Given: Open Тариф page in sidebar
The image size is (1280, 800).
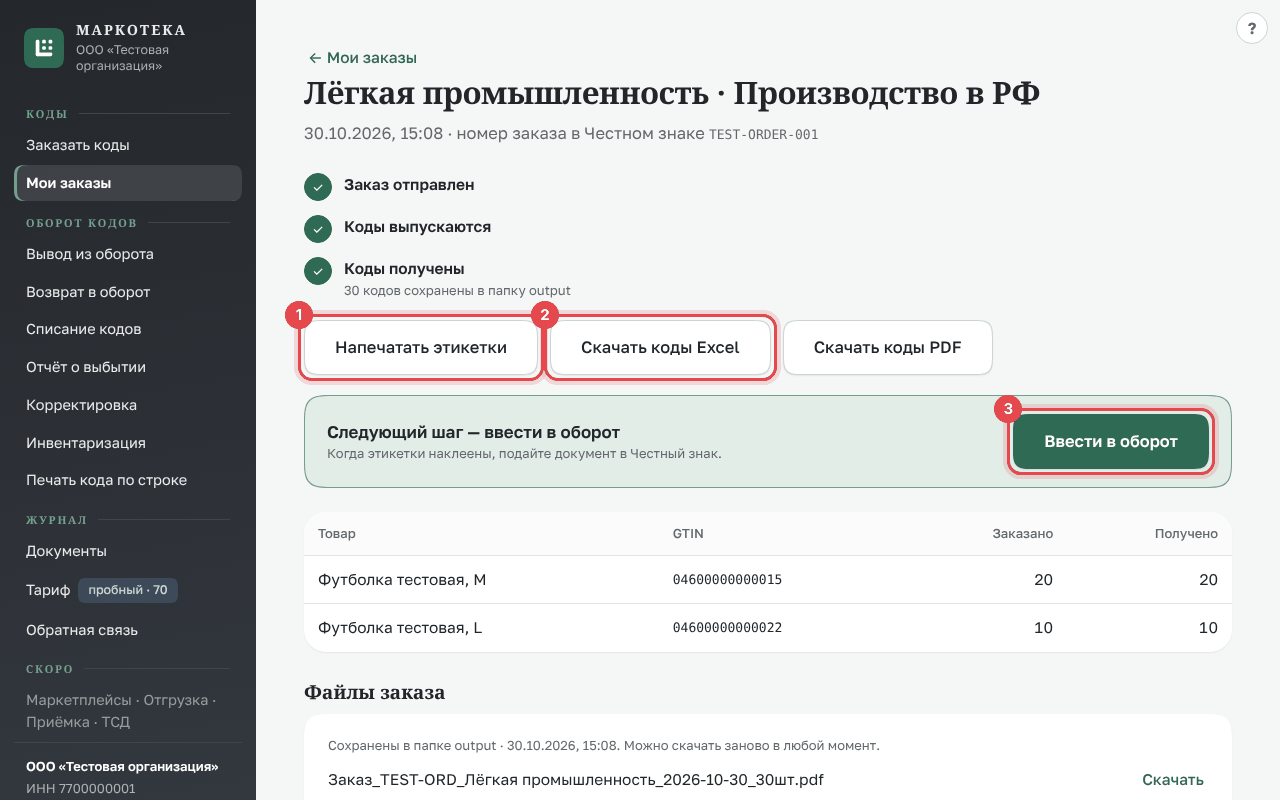Looking at the screenshot, I should pyautogui.click(x=128, y=591).
